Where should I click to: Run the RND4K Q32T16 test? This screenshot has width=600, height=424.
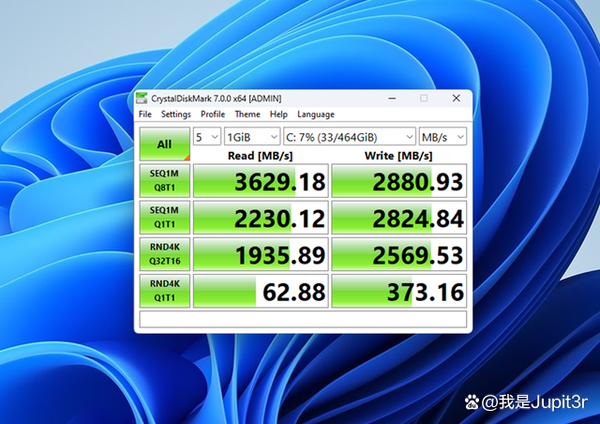coord(164,255)
